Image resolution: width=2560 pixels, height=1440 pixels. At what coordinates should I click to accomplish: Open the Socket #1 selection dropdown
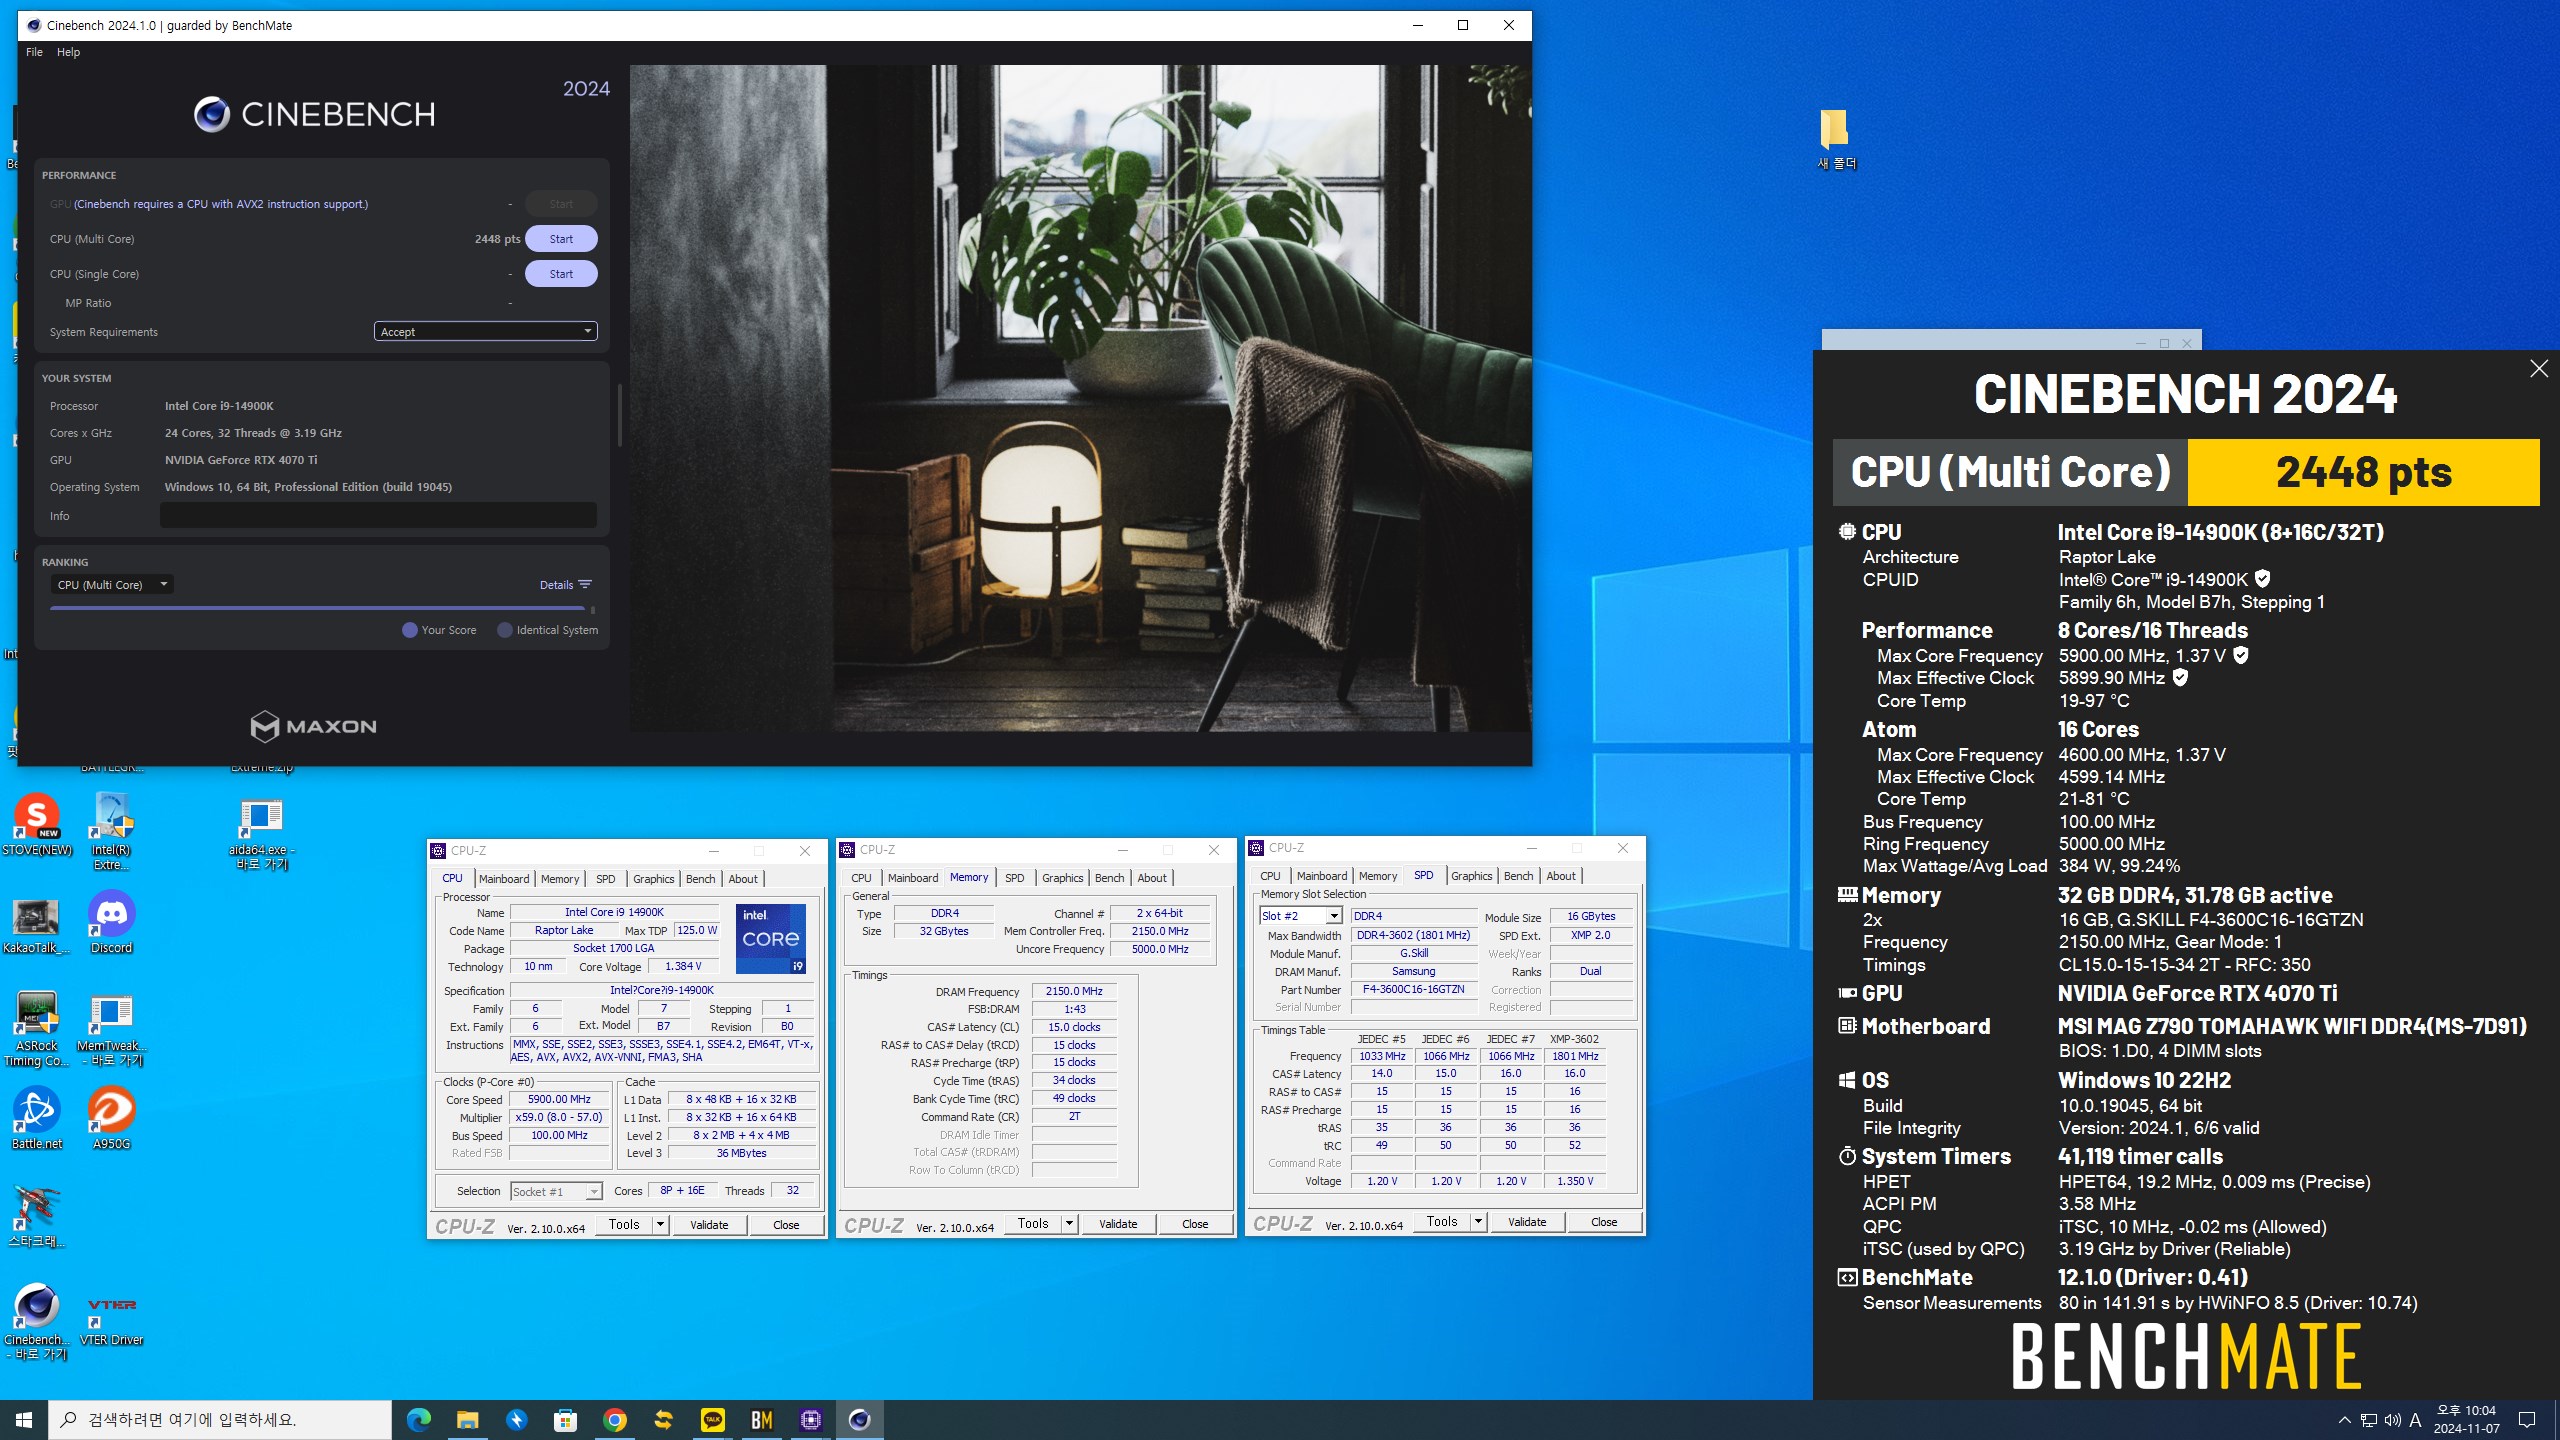tap(556, 1191)
